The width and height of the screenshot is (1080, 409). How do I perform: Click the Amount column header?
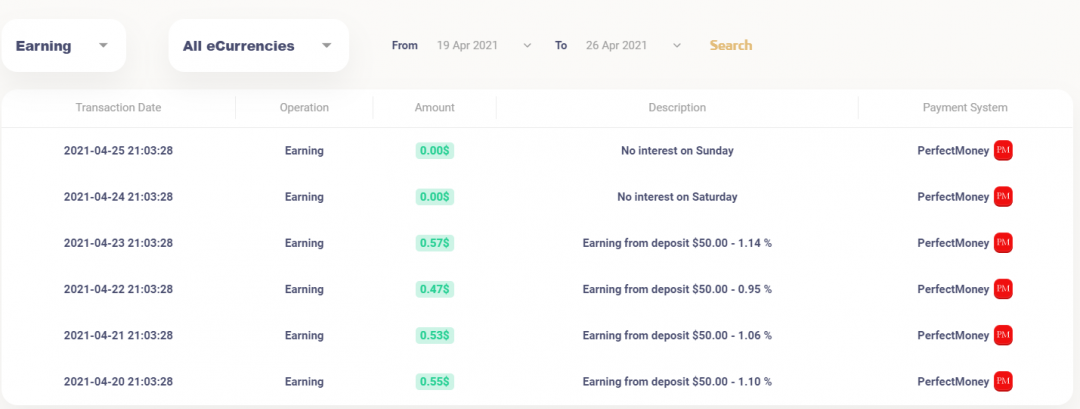[x=434, y=108]
